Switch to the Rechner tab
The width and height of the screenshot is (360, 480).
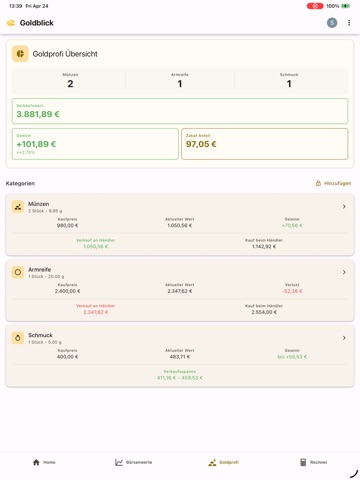(314, 462)
